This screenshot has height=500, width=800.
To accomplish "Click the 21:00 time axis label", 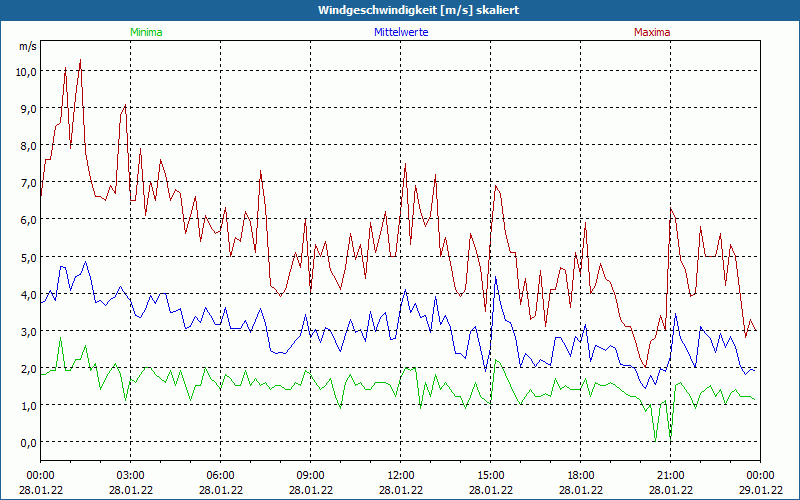I will [x=670, y=475].
